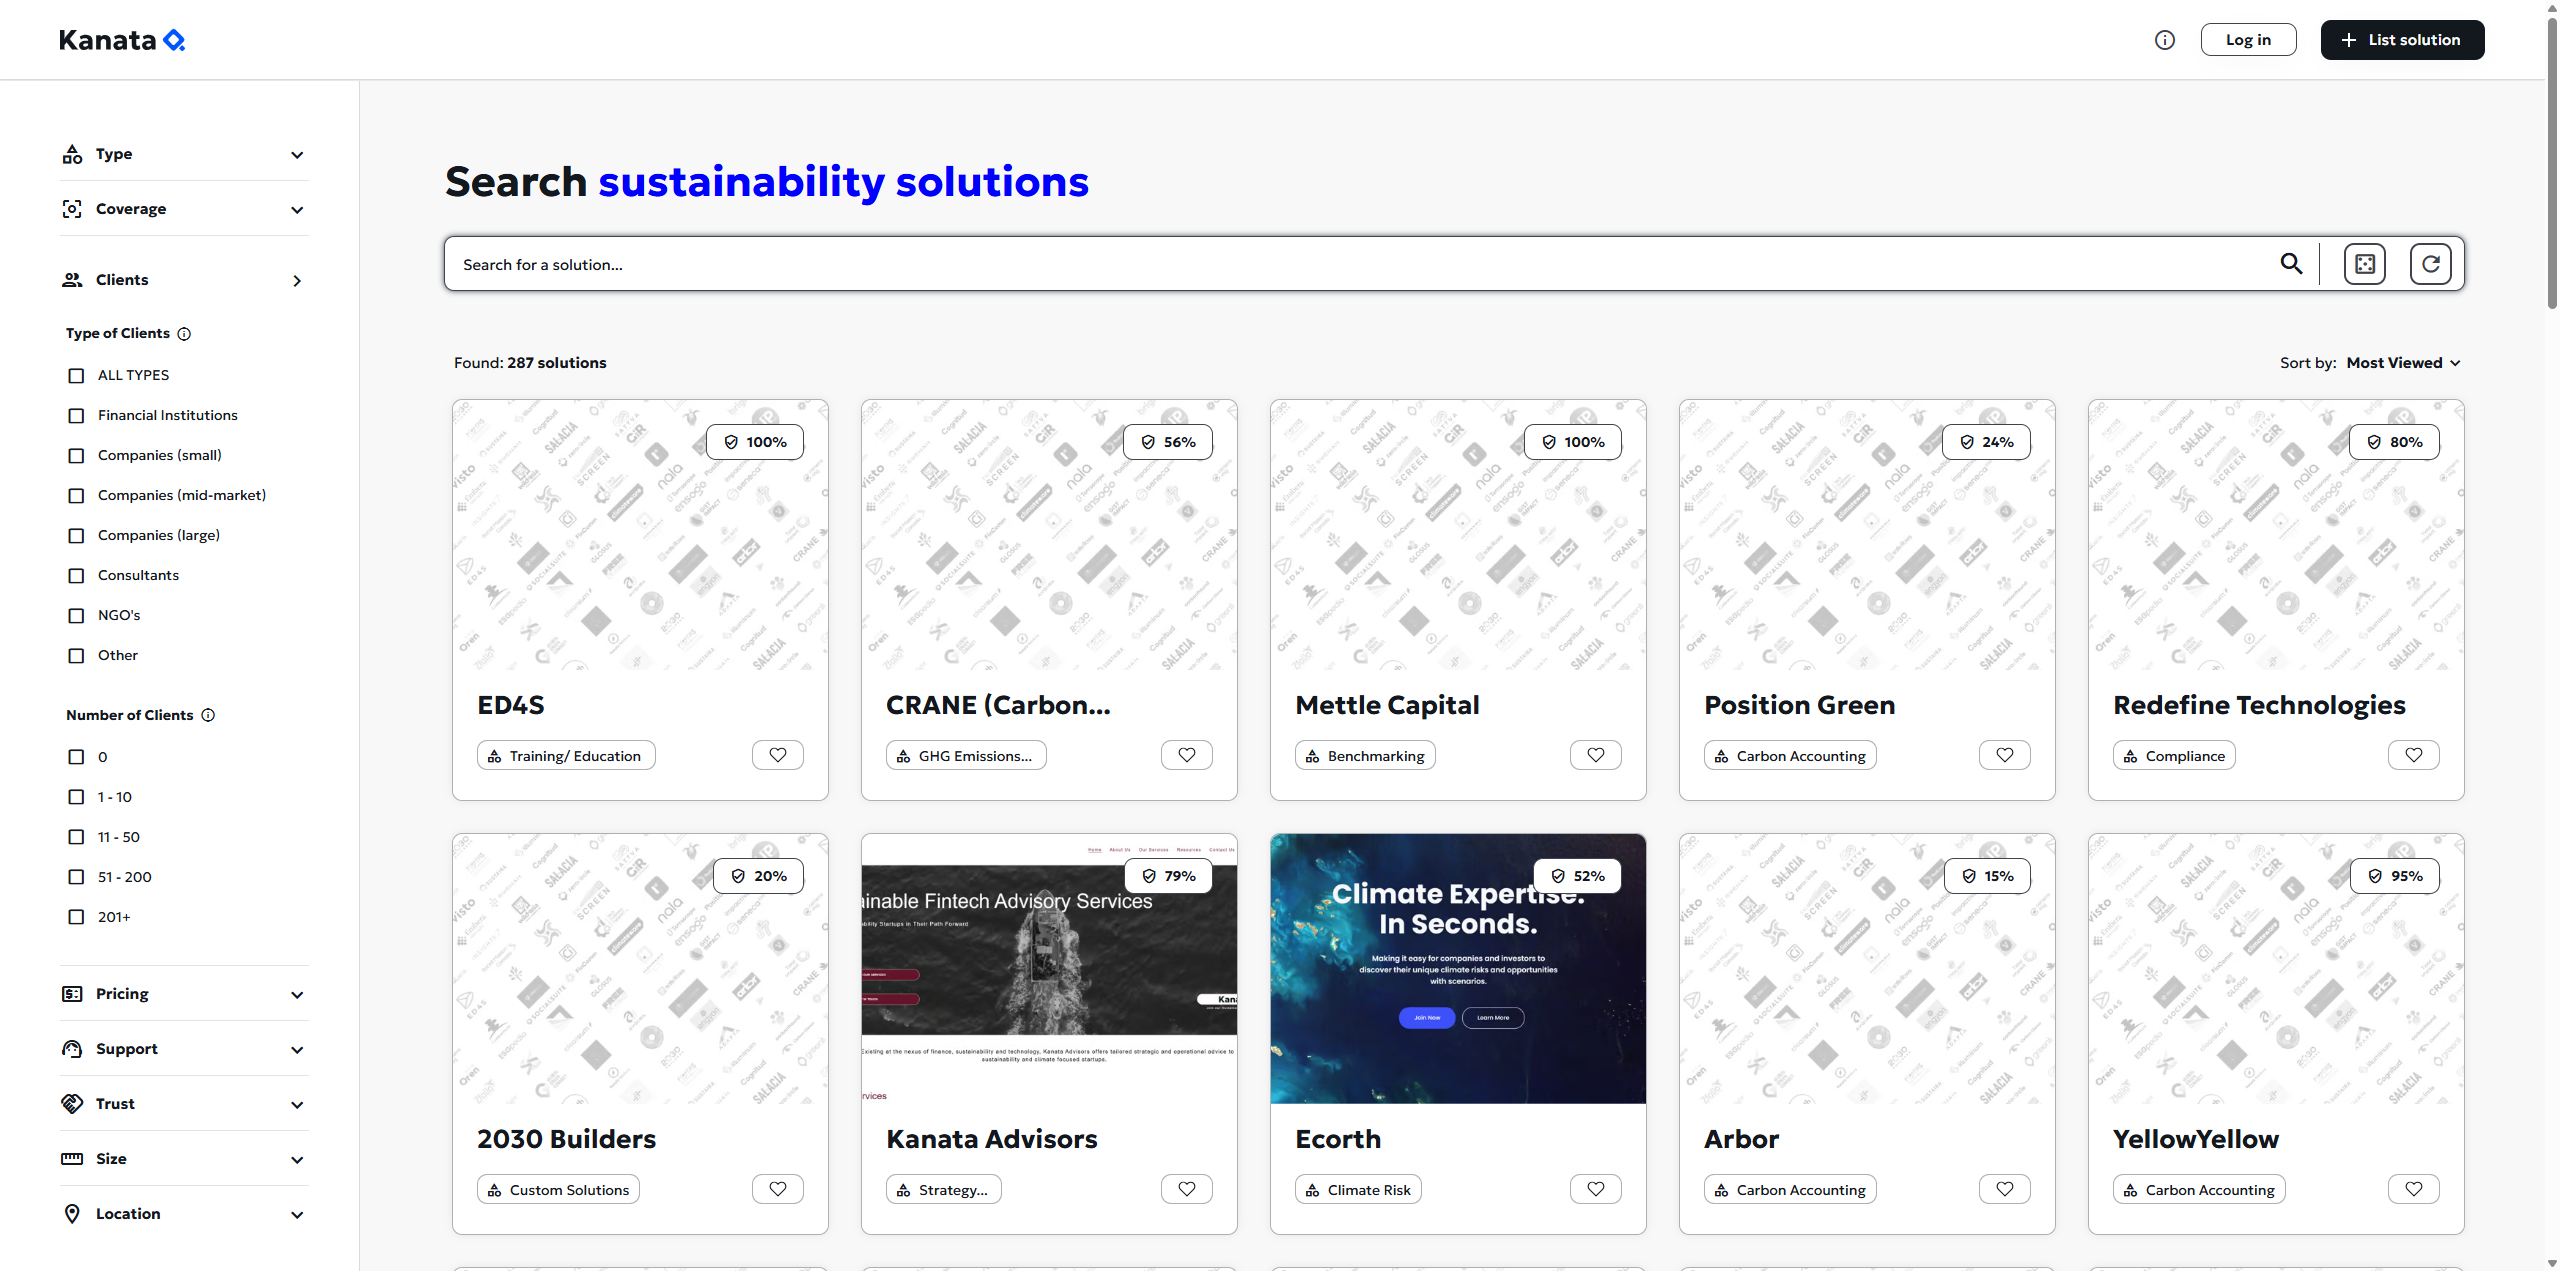Favorite YellowYellow with heart icon

tap(2414, 1189)
